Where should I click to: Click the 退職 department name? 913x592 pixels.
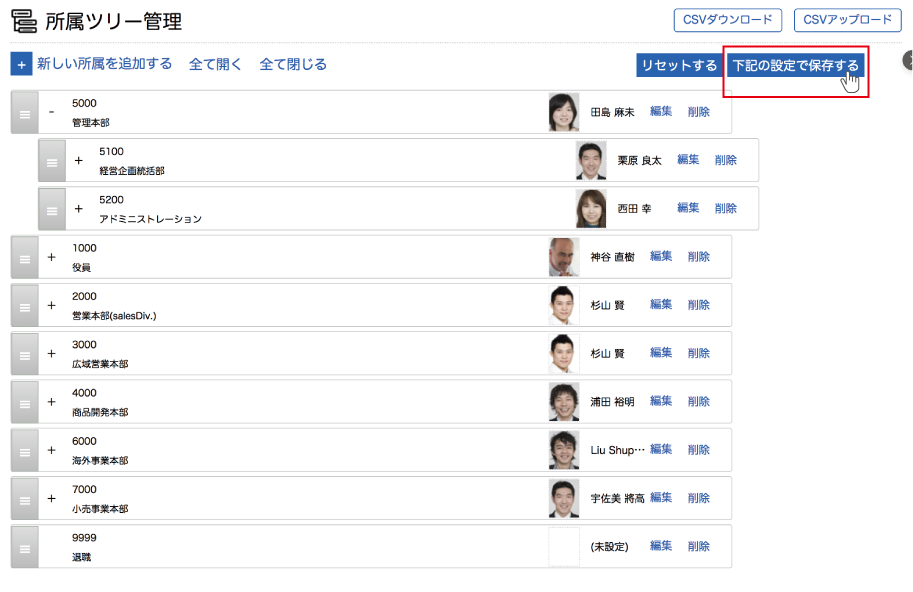click(82, 558)
